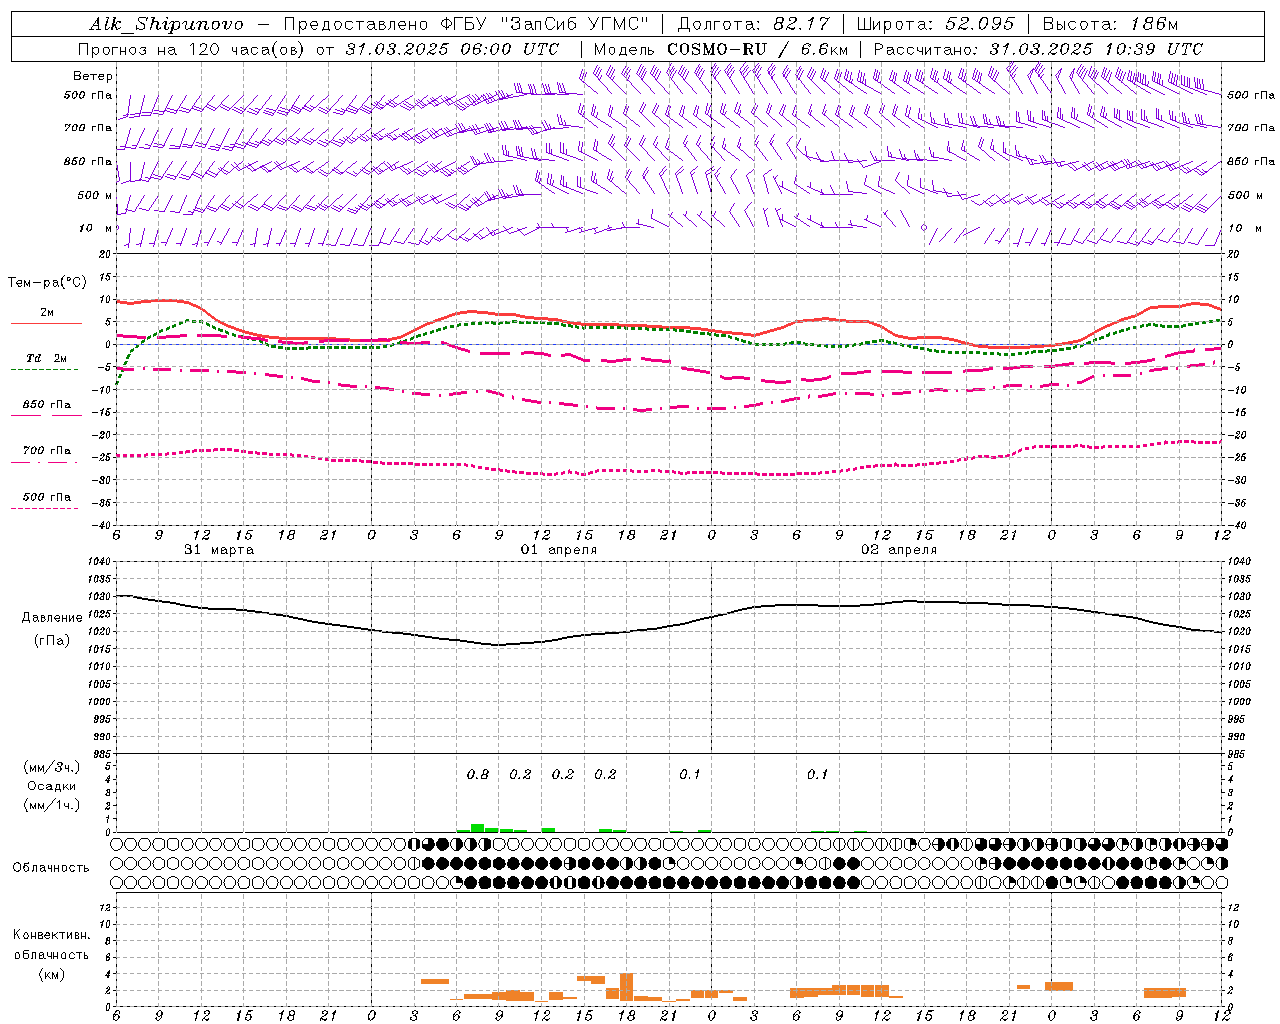
Task: Click the Осадки panel label
Action: click(52, 786)
